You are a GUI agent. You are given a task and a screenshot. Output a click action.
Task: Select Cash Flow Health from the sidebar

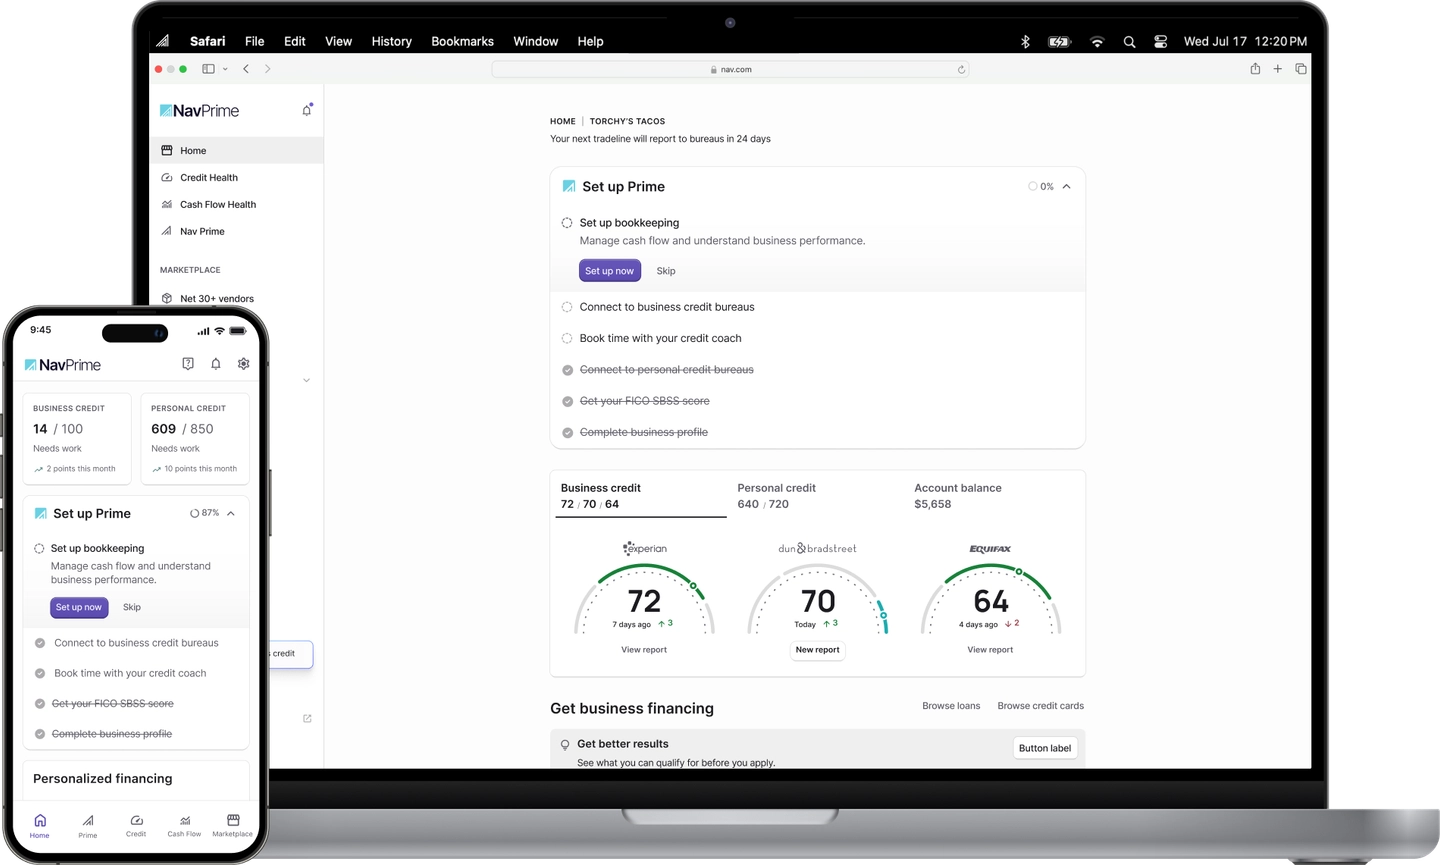[x=216, y=204]
